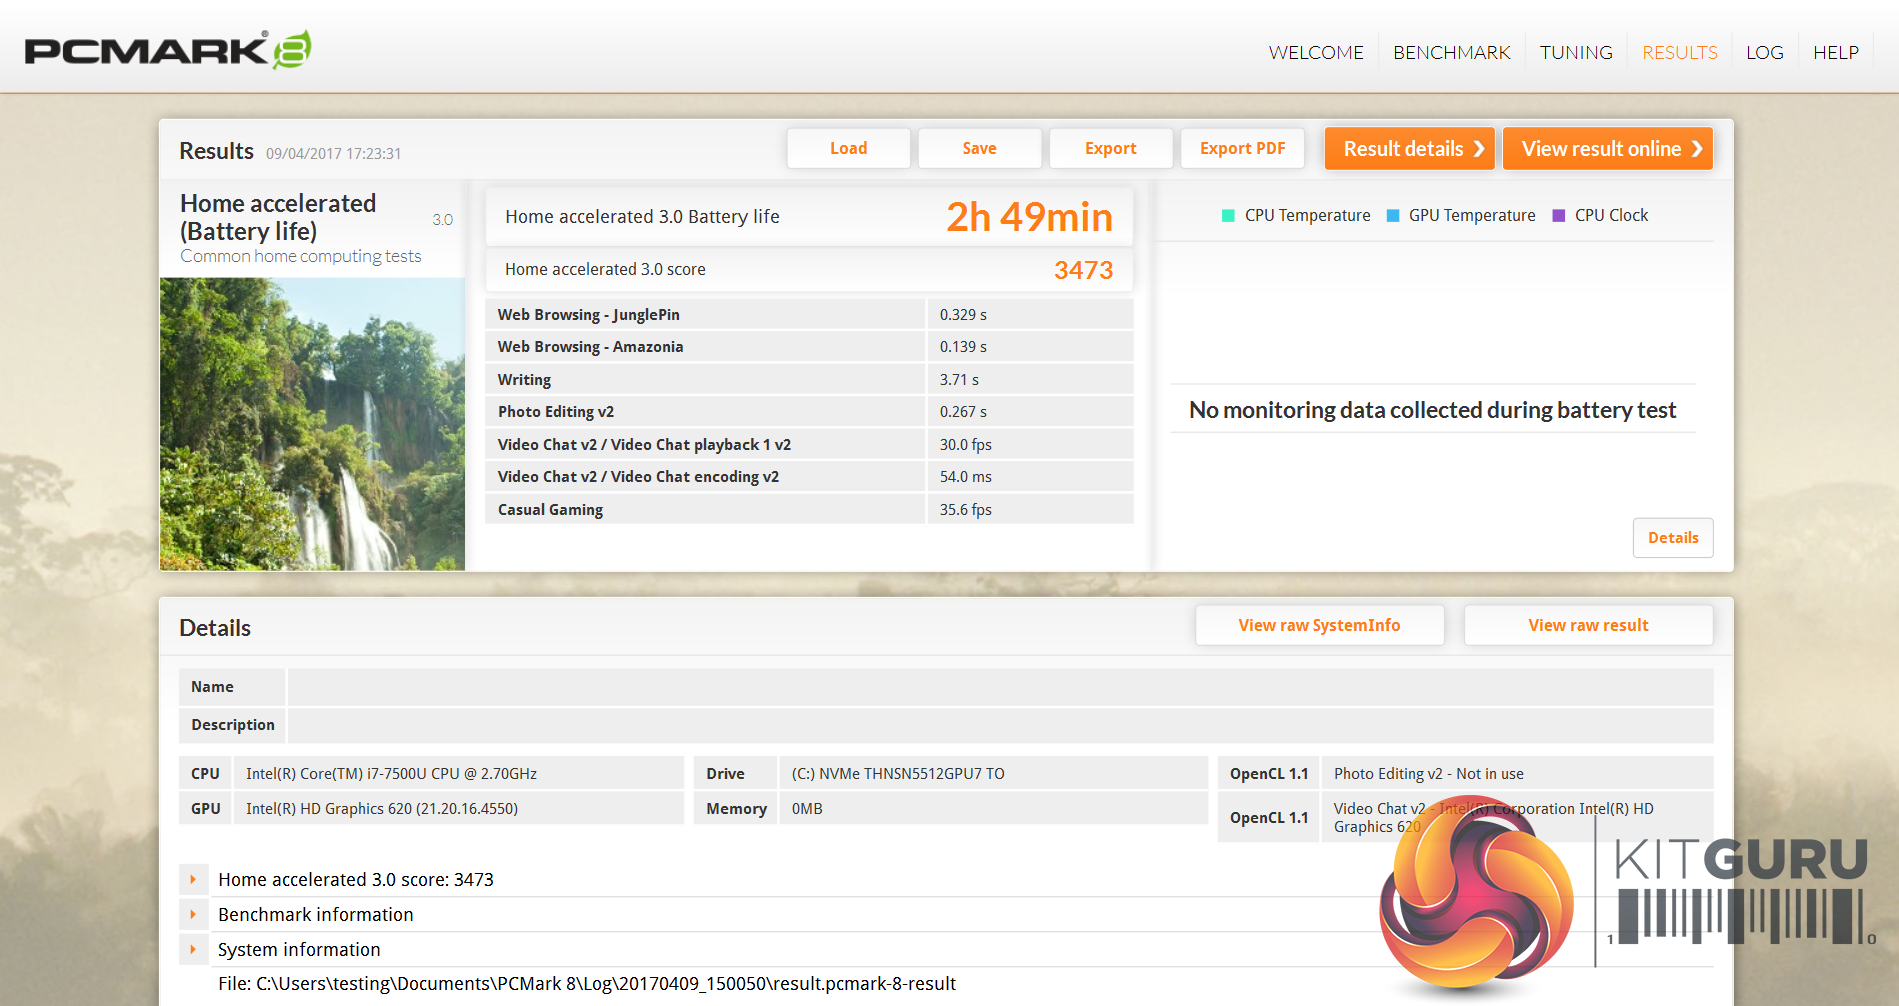Image resolution: width=1899 pixels, height=1006 pixels.
Task: View result online
Action: coord(1608,149)
